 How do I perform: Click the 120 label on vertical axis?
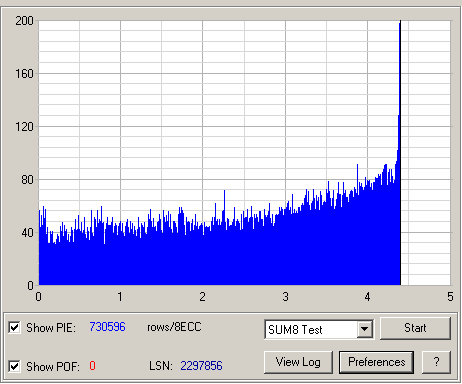(x=24, y=127)
